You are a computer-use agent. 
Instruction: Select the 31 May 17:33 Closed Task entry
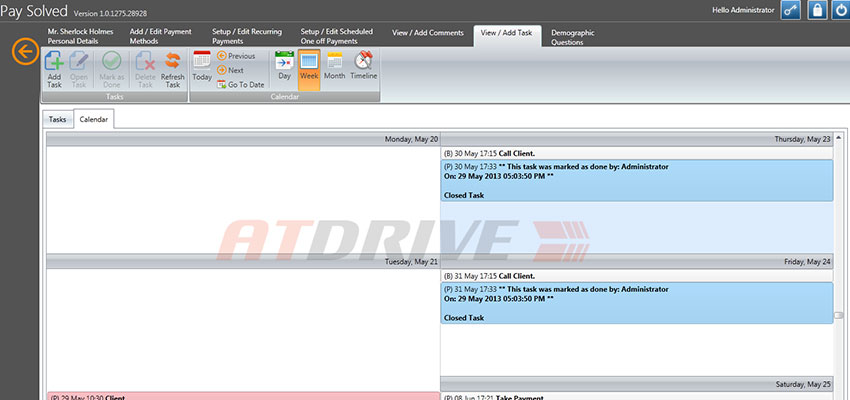[636, 303]
